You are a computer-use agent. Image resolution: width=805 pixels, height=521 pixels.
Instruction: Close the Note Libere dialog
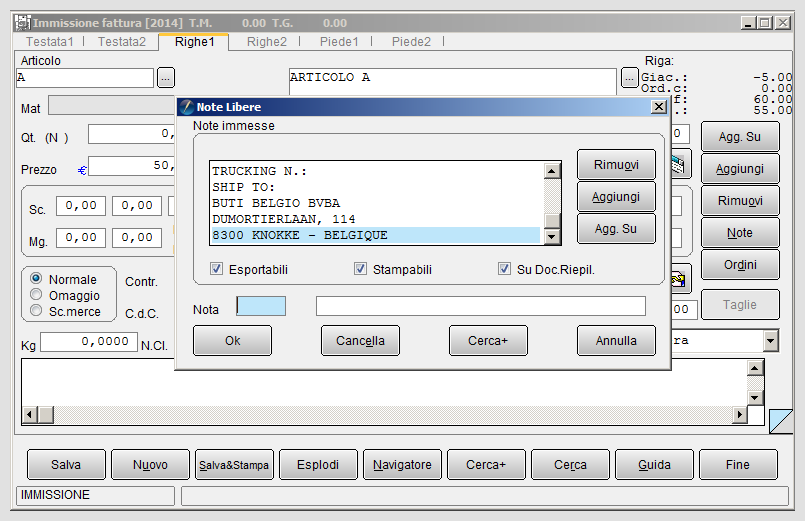point(659,107)
